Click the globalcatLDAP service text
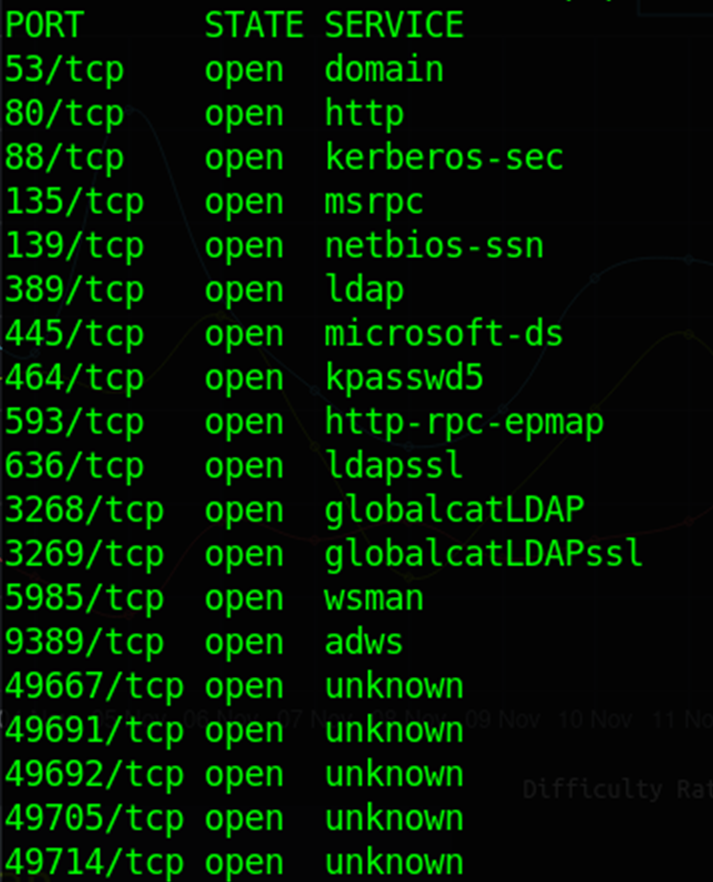713x882 pixels. (454, 511)
